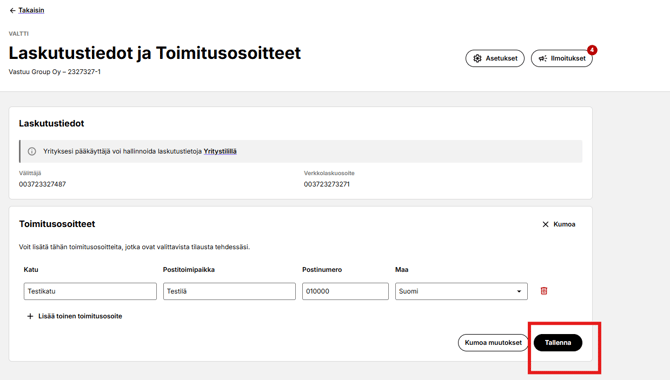670x380 pixels.
Task: Click the VALTTI label above the title
Action: pyautogui.click(x=19, y=33)
